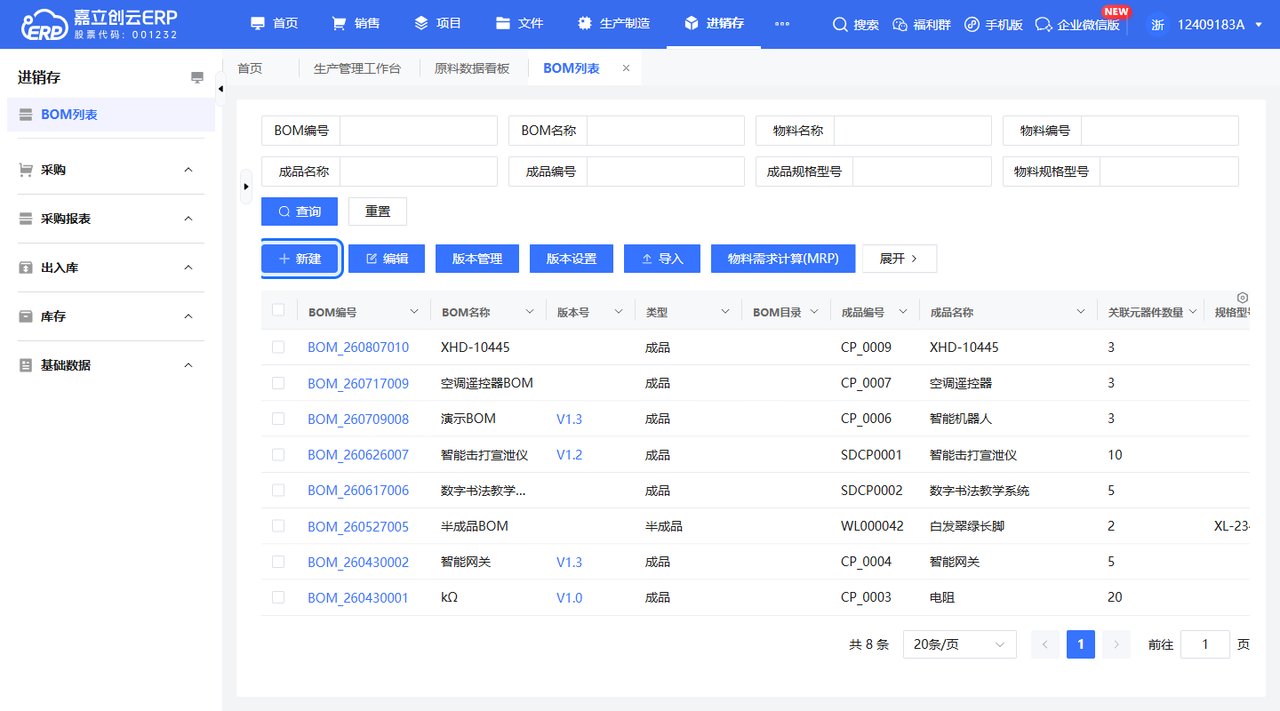Click the 重置 reset button

click(378, 212)
